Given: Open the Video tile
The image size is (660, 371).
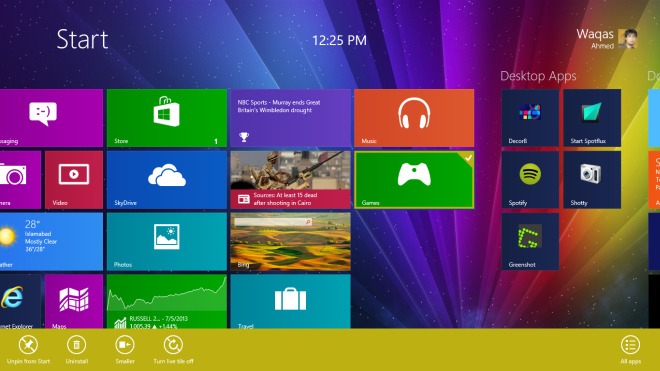Looking at the screenshot, I should click(74, 180).
